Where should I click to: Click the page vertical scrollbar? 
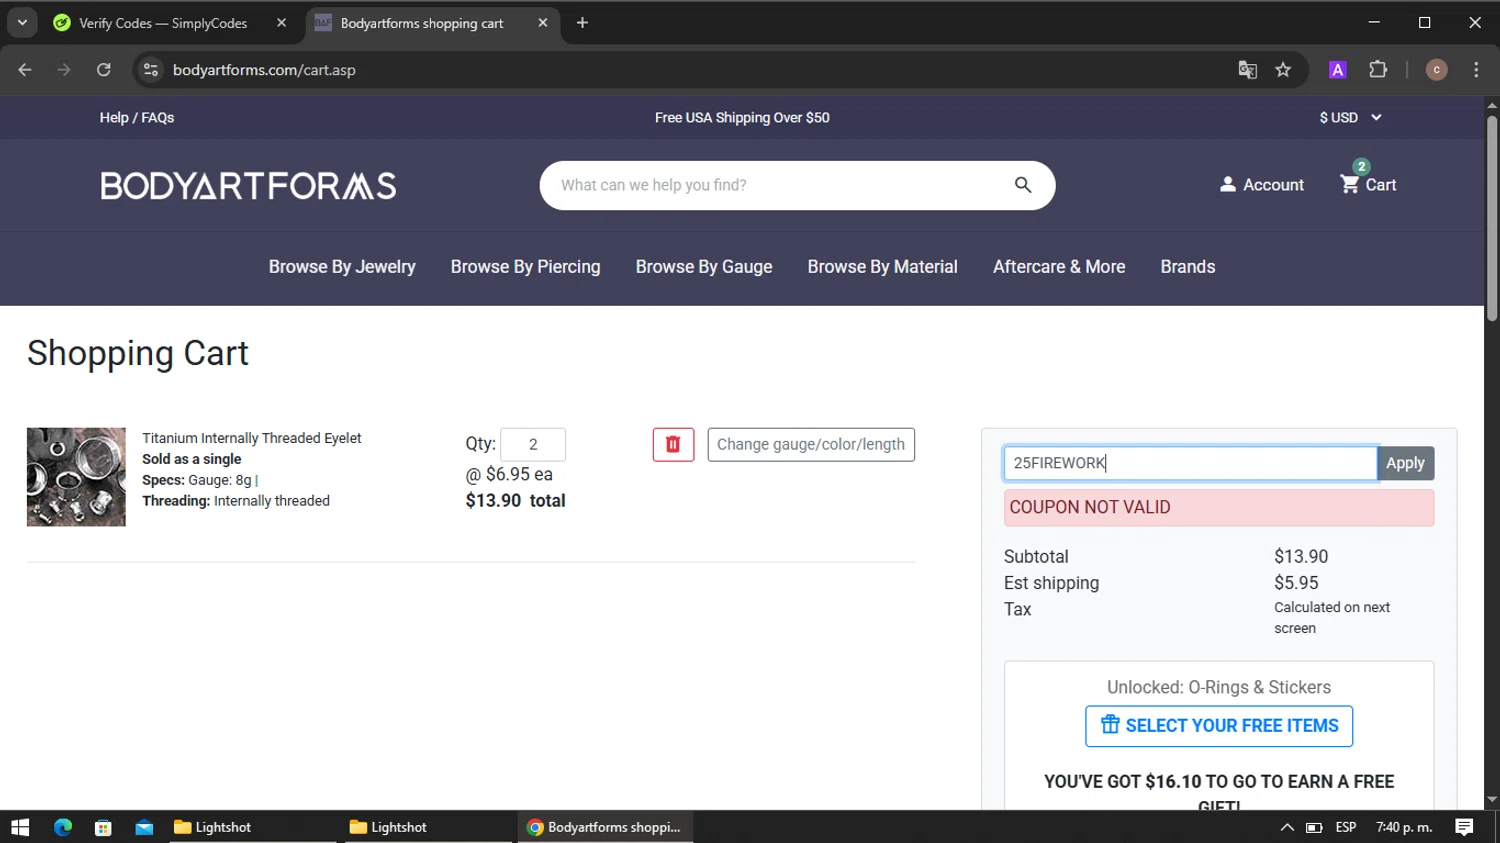coord(1492,220)
